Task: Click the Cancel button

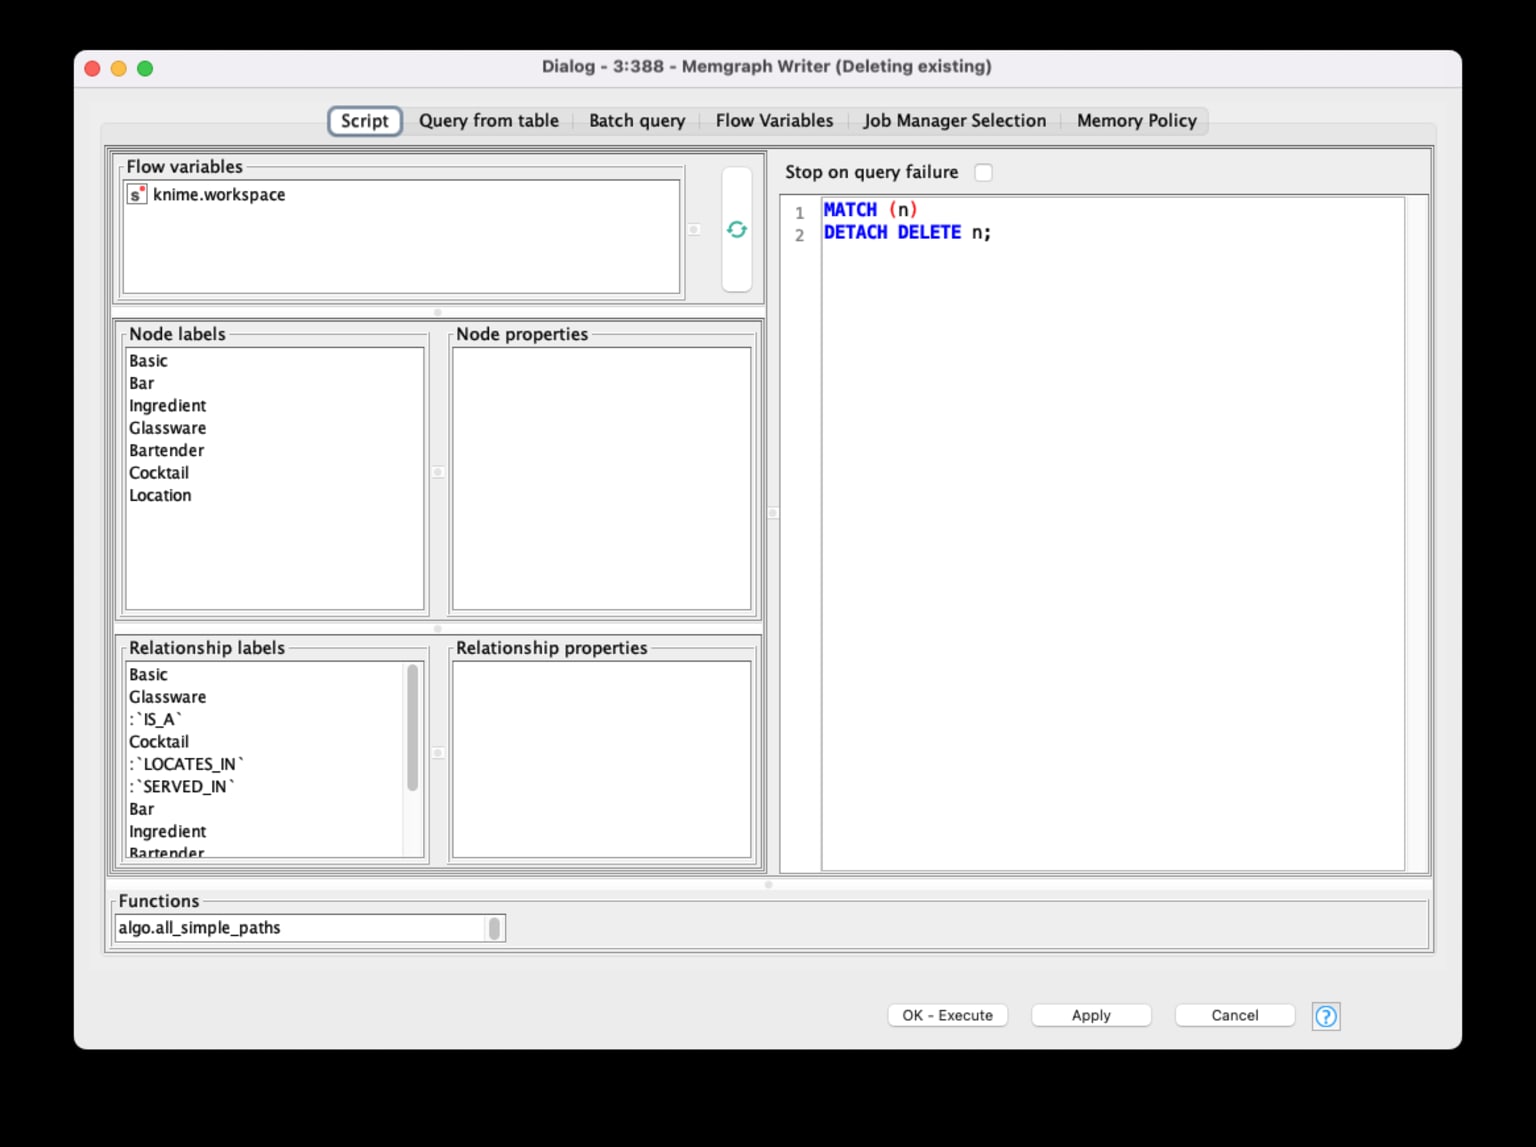Action: [x=1235, y=1015]
